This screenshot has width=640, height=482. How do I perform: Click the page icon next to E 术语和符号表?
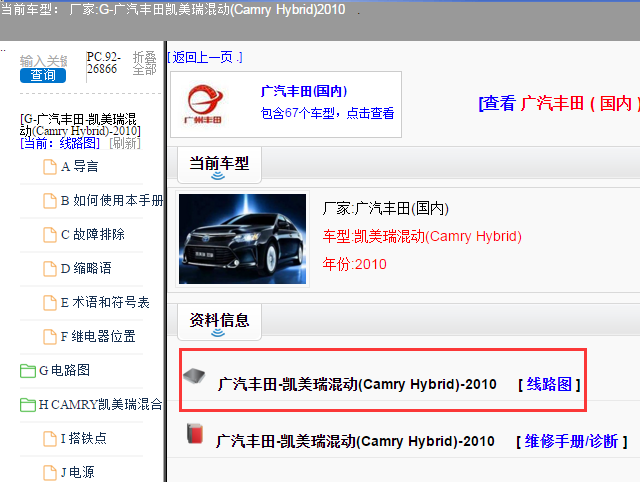click(50, 302)
